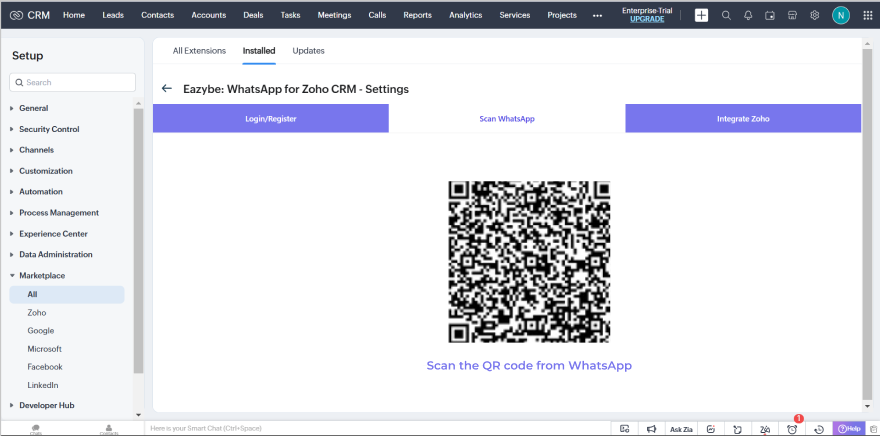Open the Reports module

[418, 15]
